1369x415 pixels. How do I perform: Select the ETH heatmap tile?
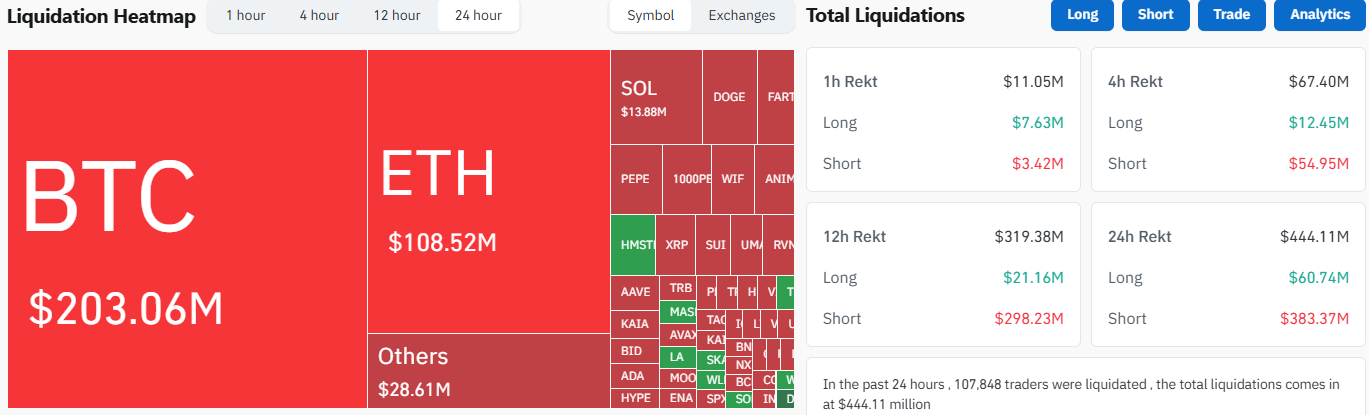pos(489,191)
